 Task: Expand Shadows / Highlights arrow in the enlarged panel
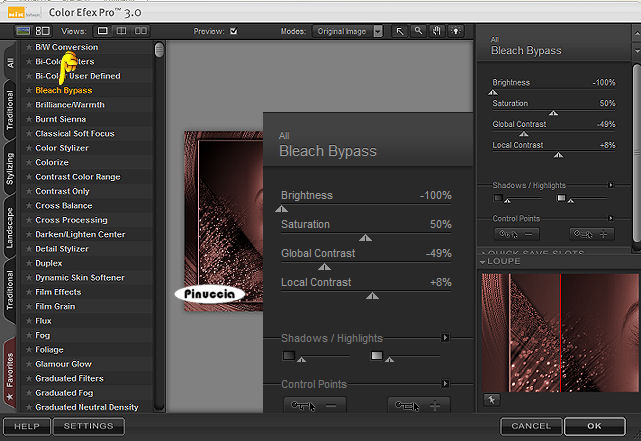tap(445, 338)
